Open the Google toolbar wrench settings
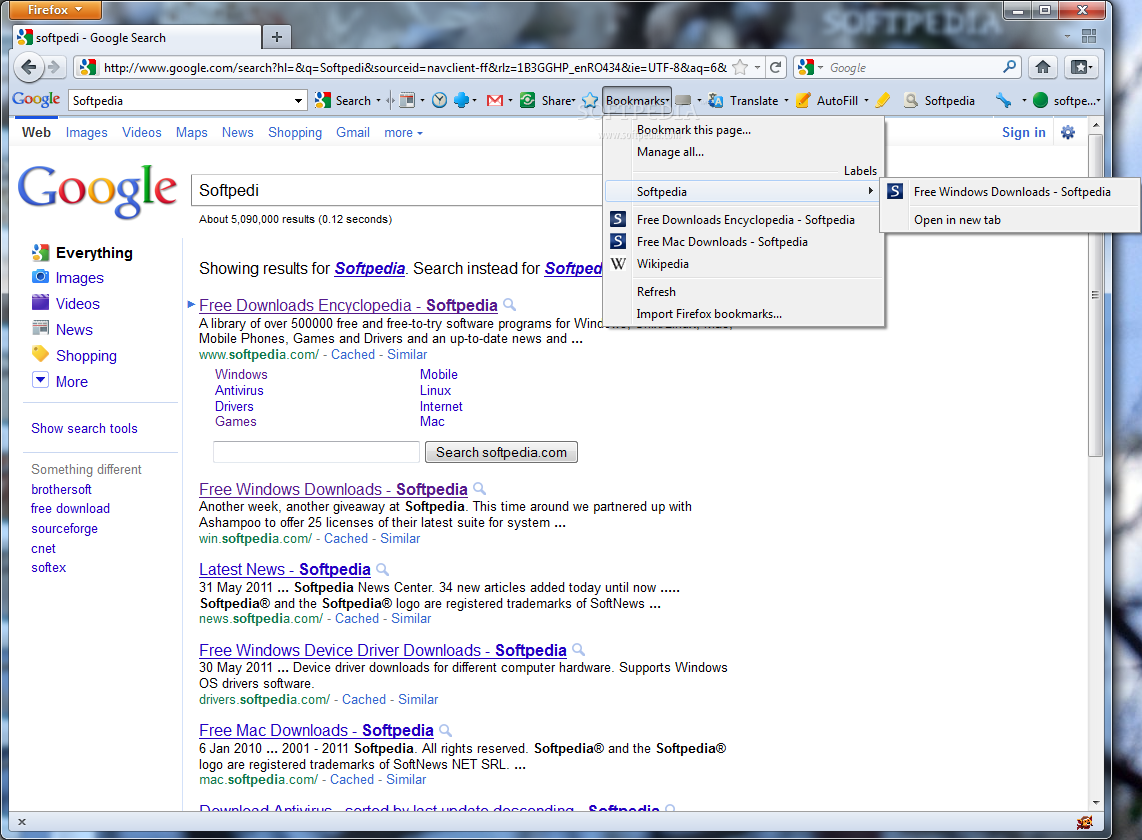The height and width of the screenshot is (840, 1142). pyautogui.click(x=1004, y=101)
